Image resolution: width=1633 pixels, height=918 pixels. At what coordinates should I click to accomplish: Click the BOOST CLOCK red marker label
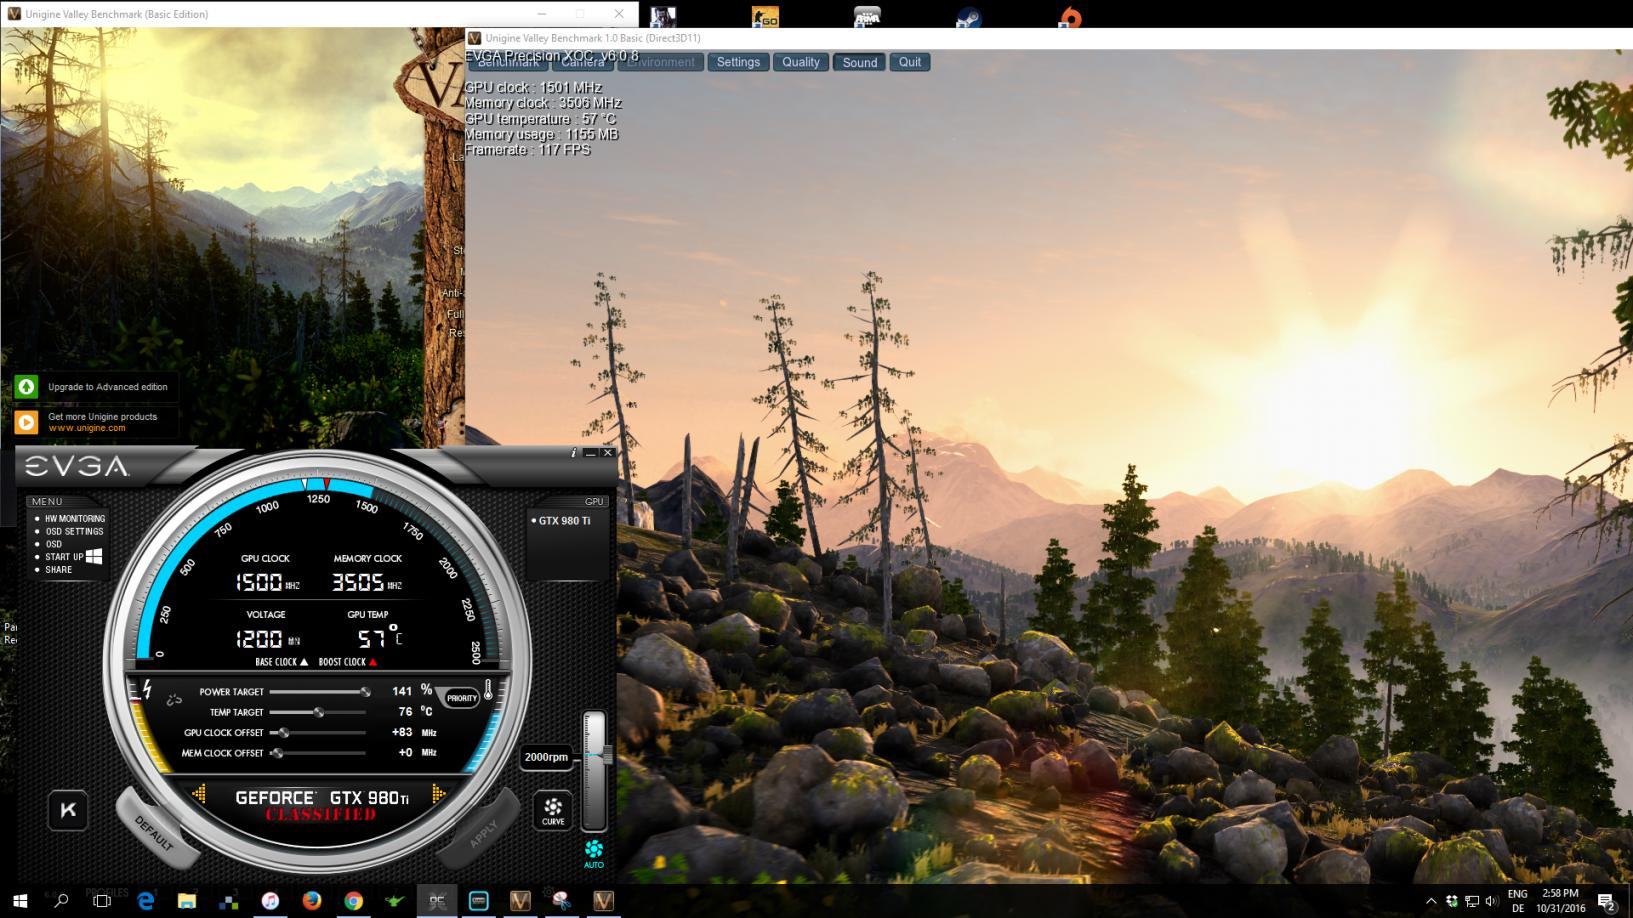pos(347,662)
